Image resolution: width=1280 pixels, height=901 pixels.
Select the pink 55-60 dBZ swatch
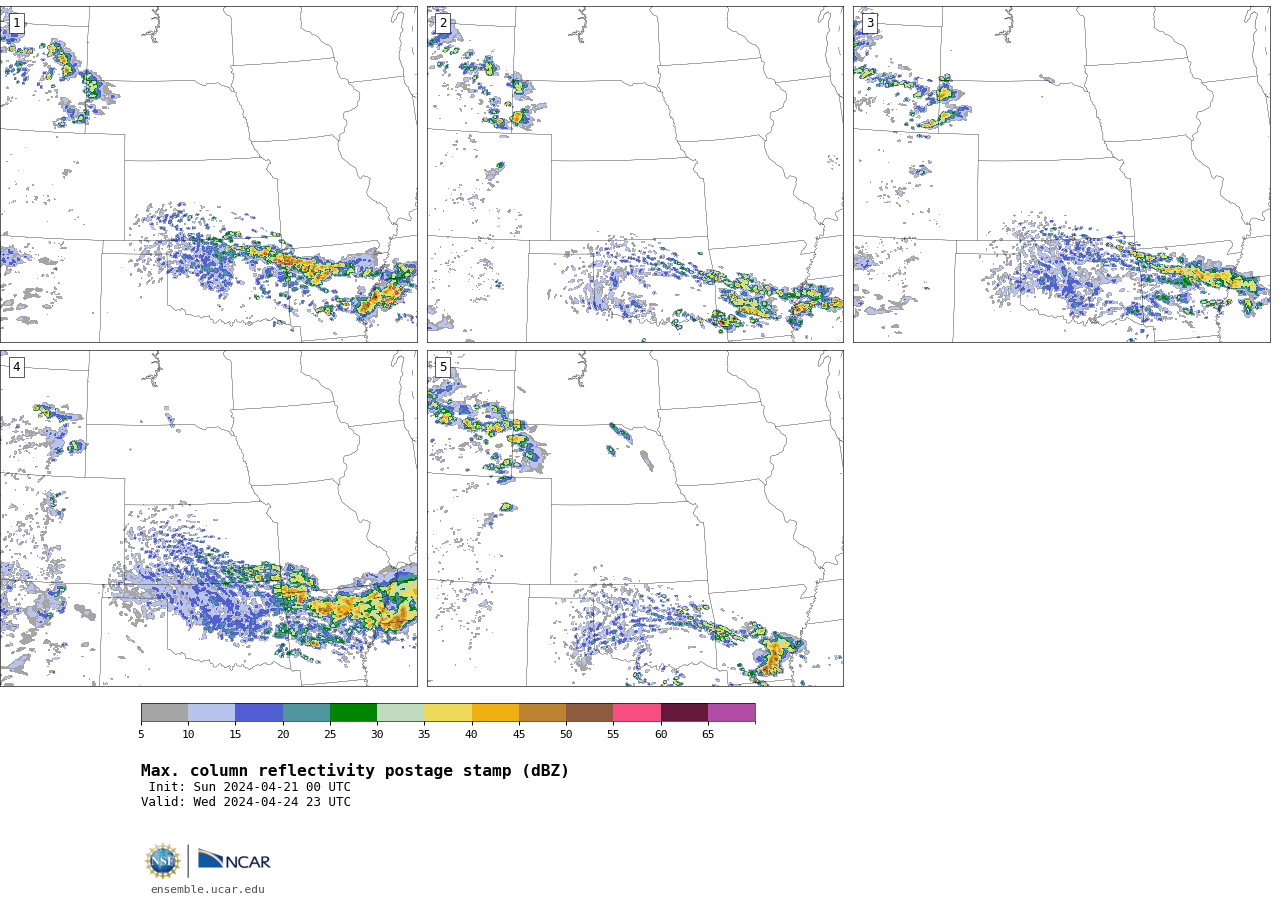[x=637, y=712]
